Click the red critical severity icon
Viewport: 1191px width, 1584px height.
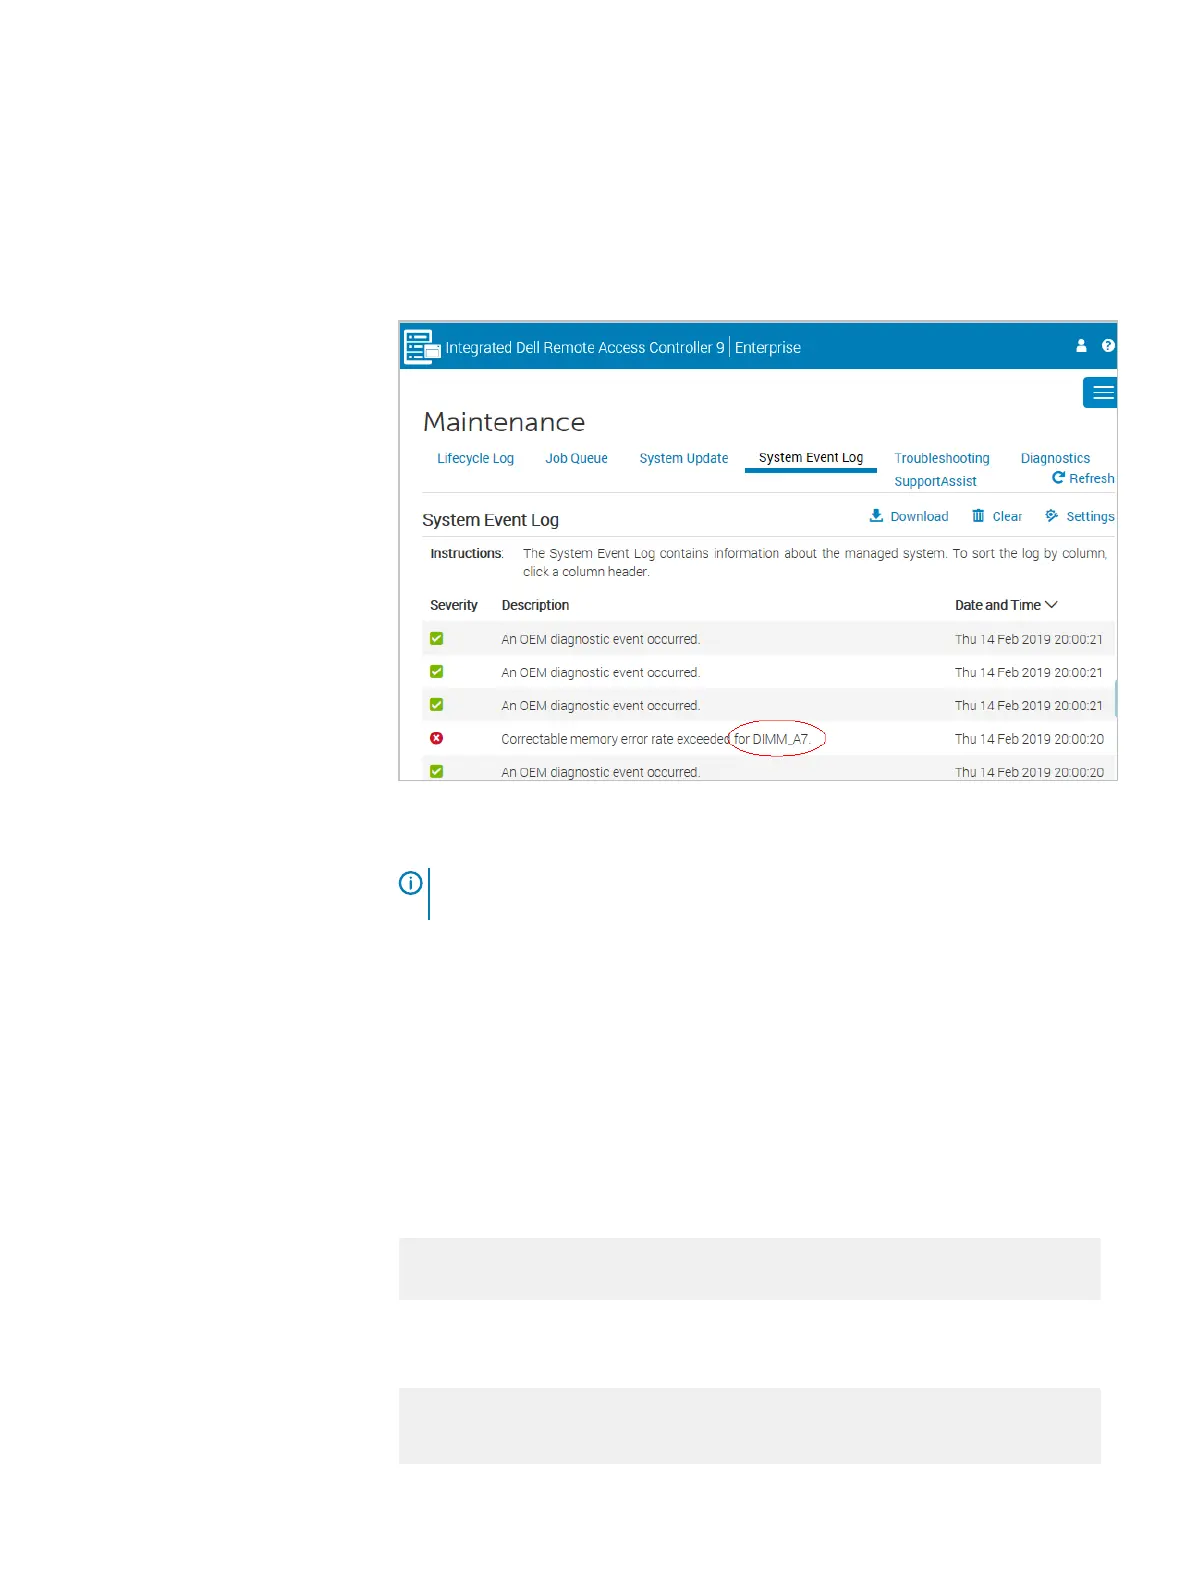click(437, 738)
